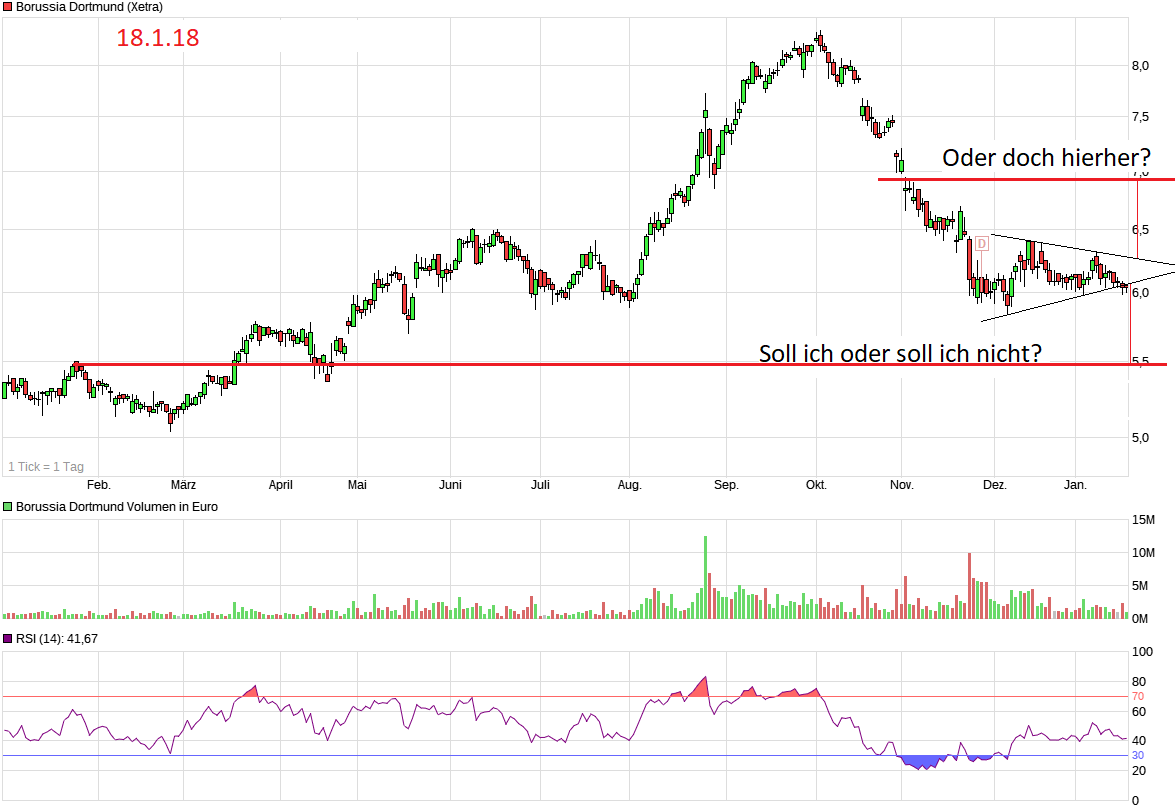The width and height of the screenshot is (1175, 812).
Task: Click the Juli month label on the time axis
Action: 540,485
